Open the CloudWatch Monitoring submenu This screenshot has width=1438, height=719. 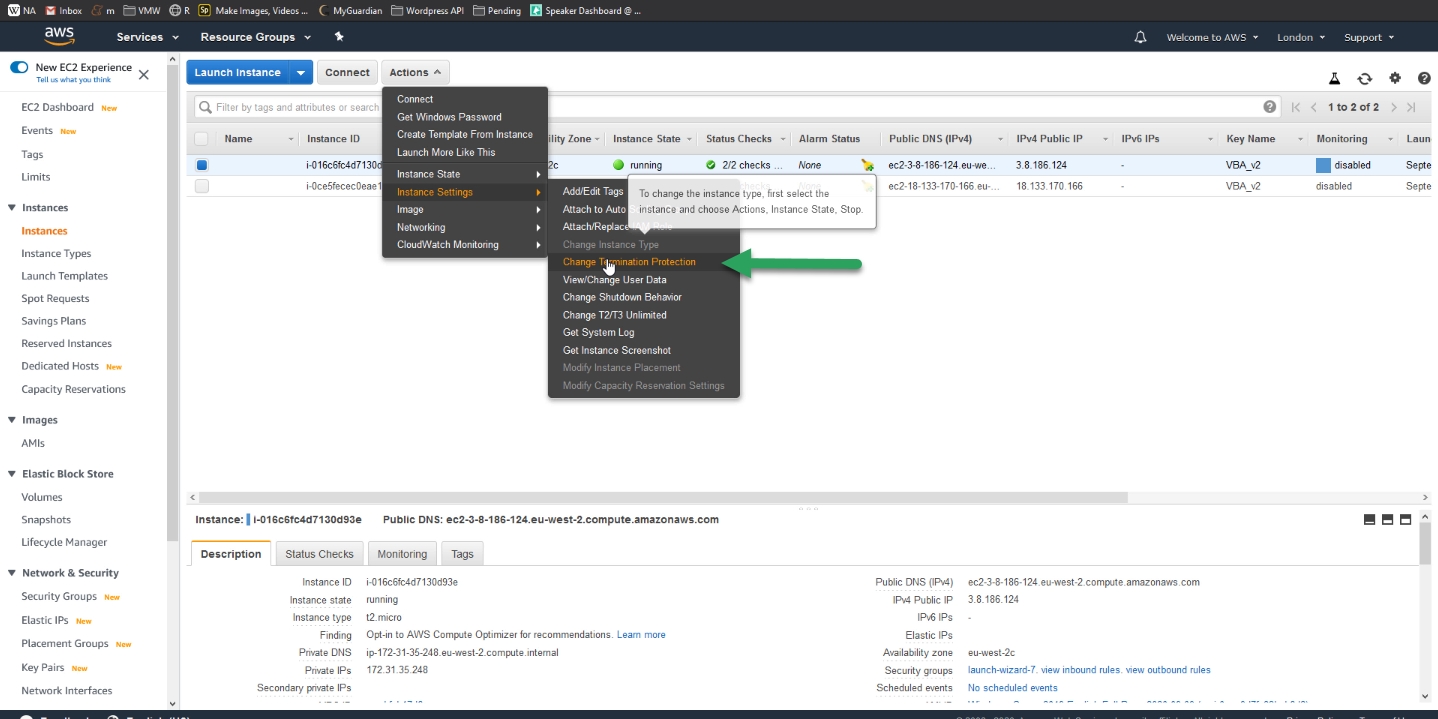(x=465, y=245)
